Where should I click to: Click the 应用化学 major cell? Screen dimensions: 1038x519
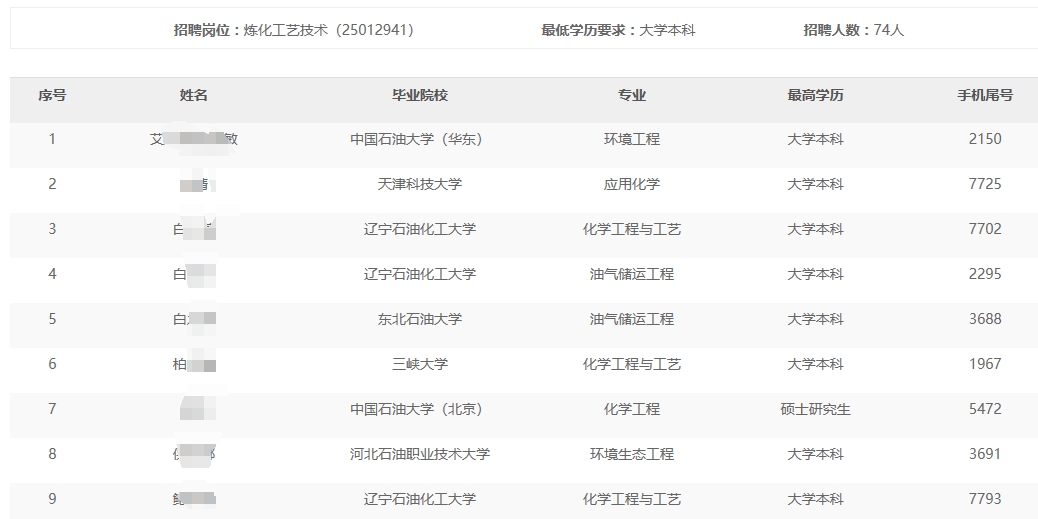coord(632,184)
